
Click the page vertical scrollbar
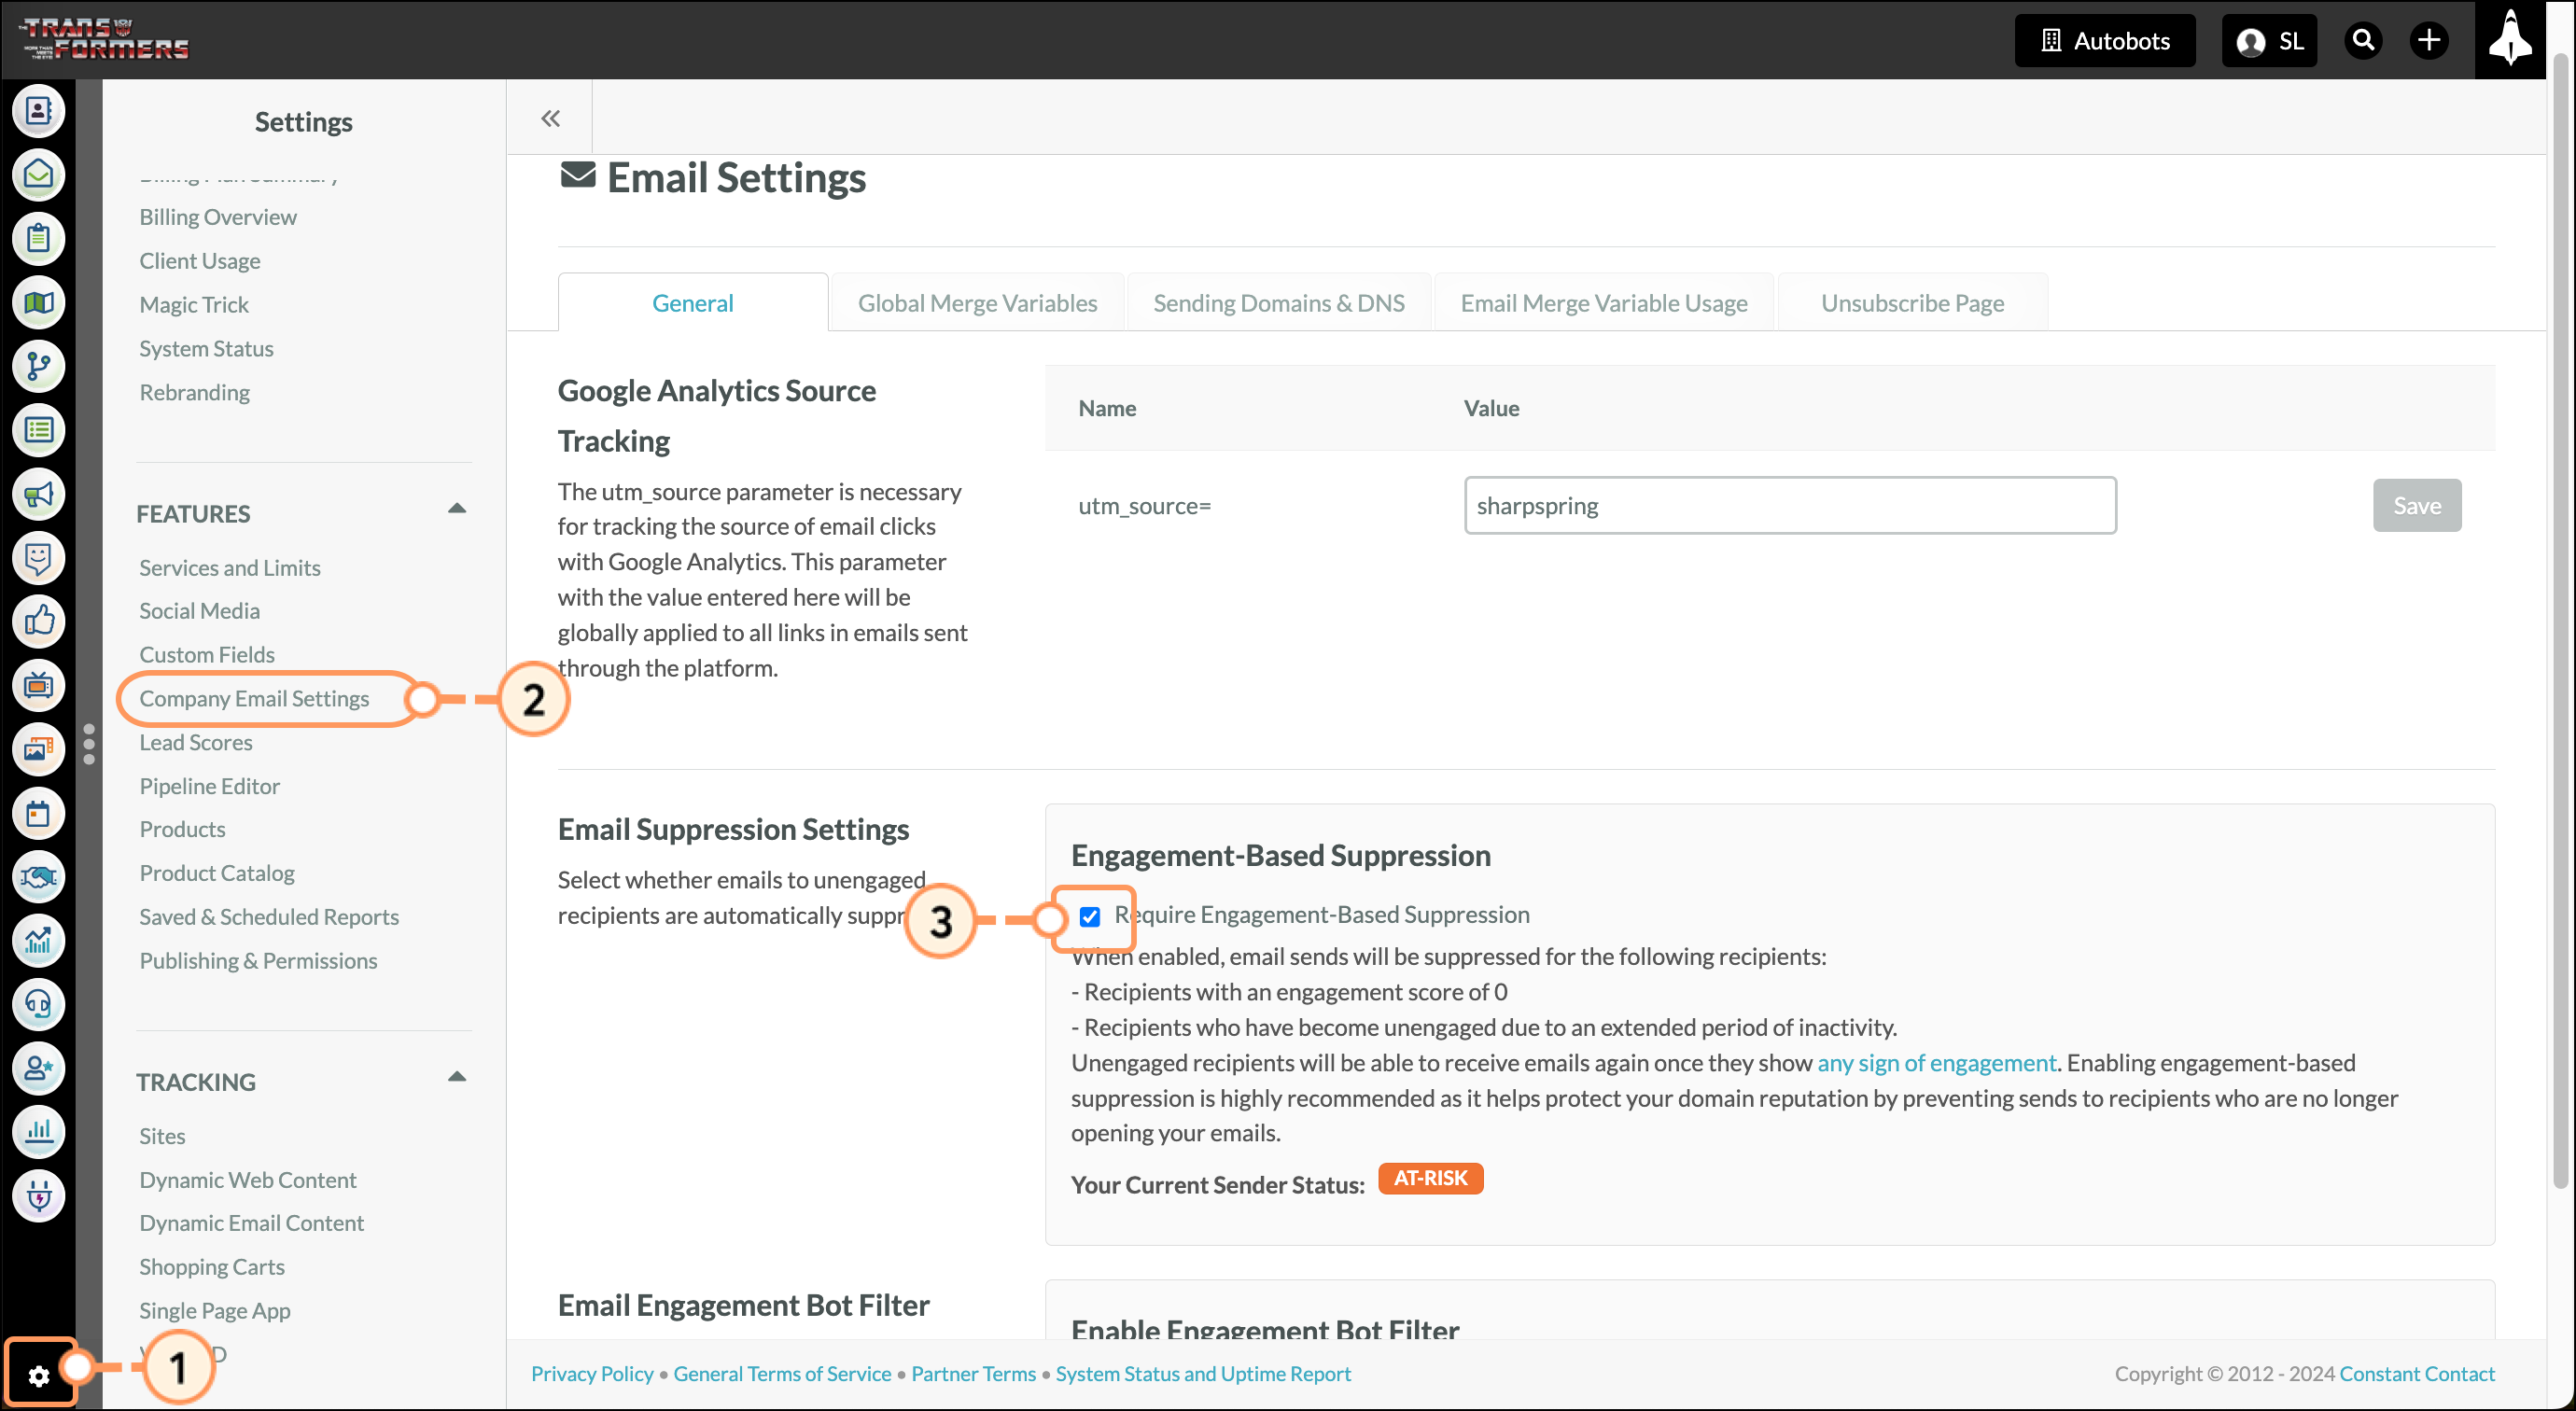coord(2560,620)
